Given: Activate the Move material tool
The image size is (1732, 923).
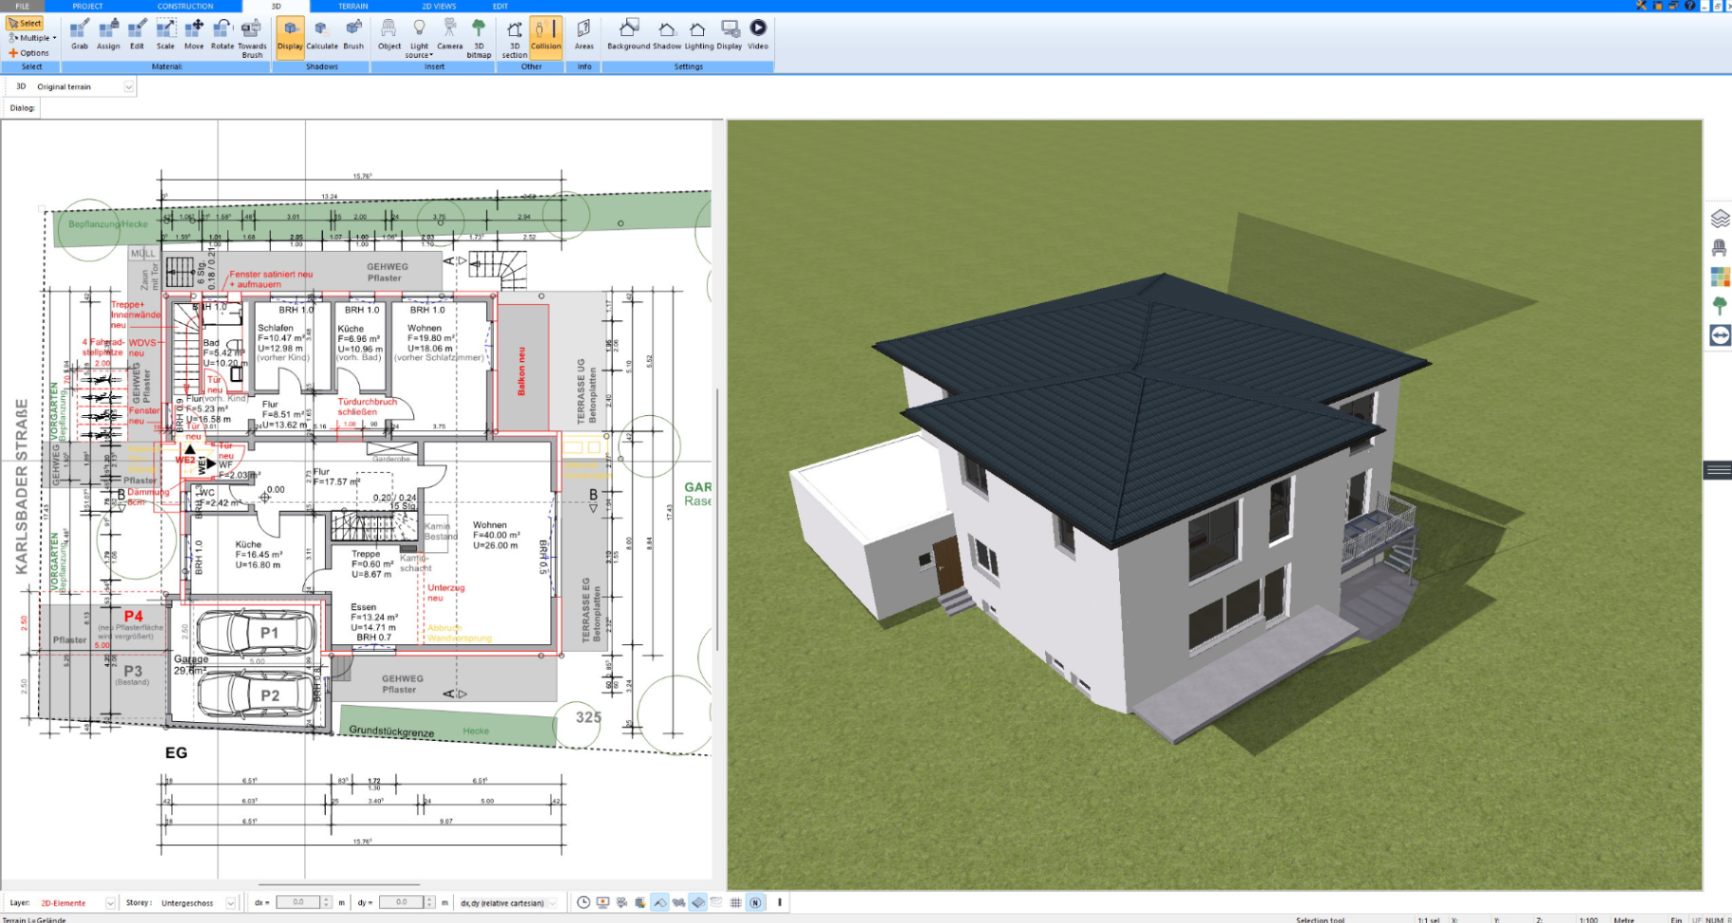Looking at the screenshot, I should 194,35.
